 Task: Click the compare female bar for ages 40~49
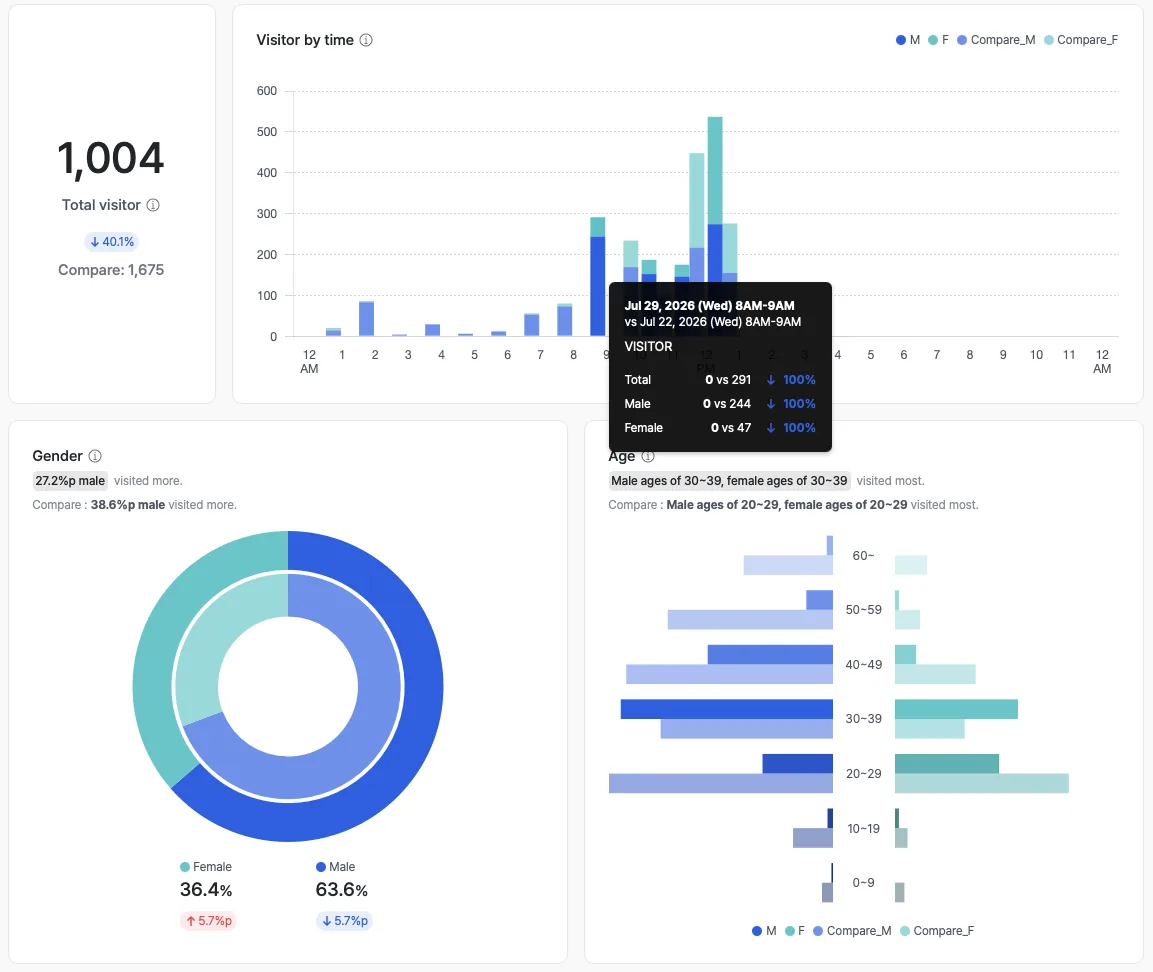[x=935, y=674]
